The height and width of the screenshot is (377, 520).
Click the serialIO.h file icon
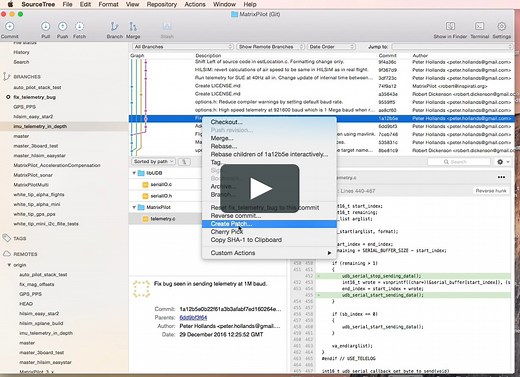pyautogui.click(x=145, y=196)
